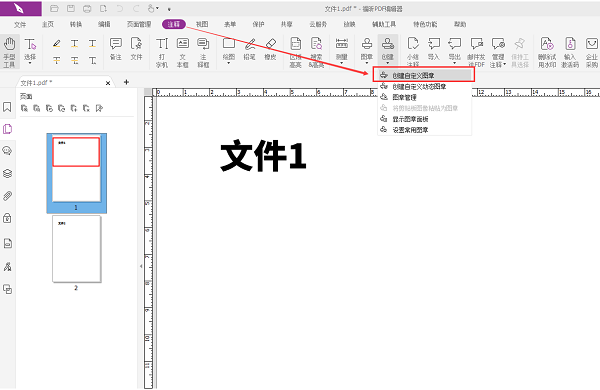Open the Security lock panel
The image size is (600, 390).
pyautogui.click(x=7, y=218)
